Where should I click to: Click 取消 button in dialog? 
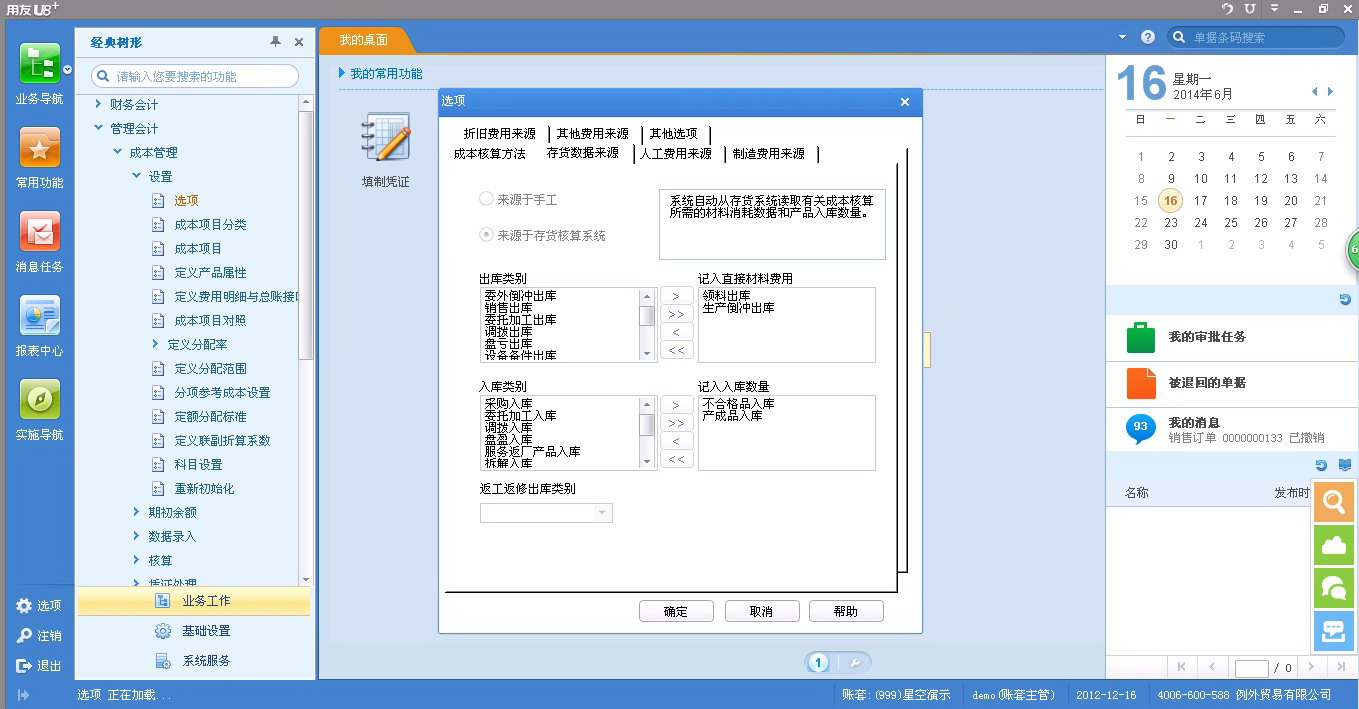point(761,612)
